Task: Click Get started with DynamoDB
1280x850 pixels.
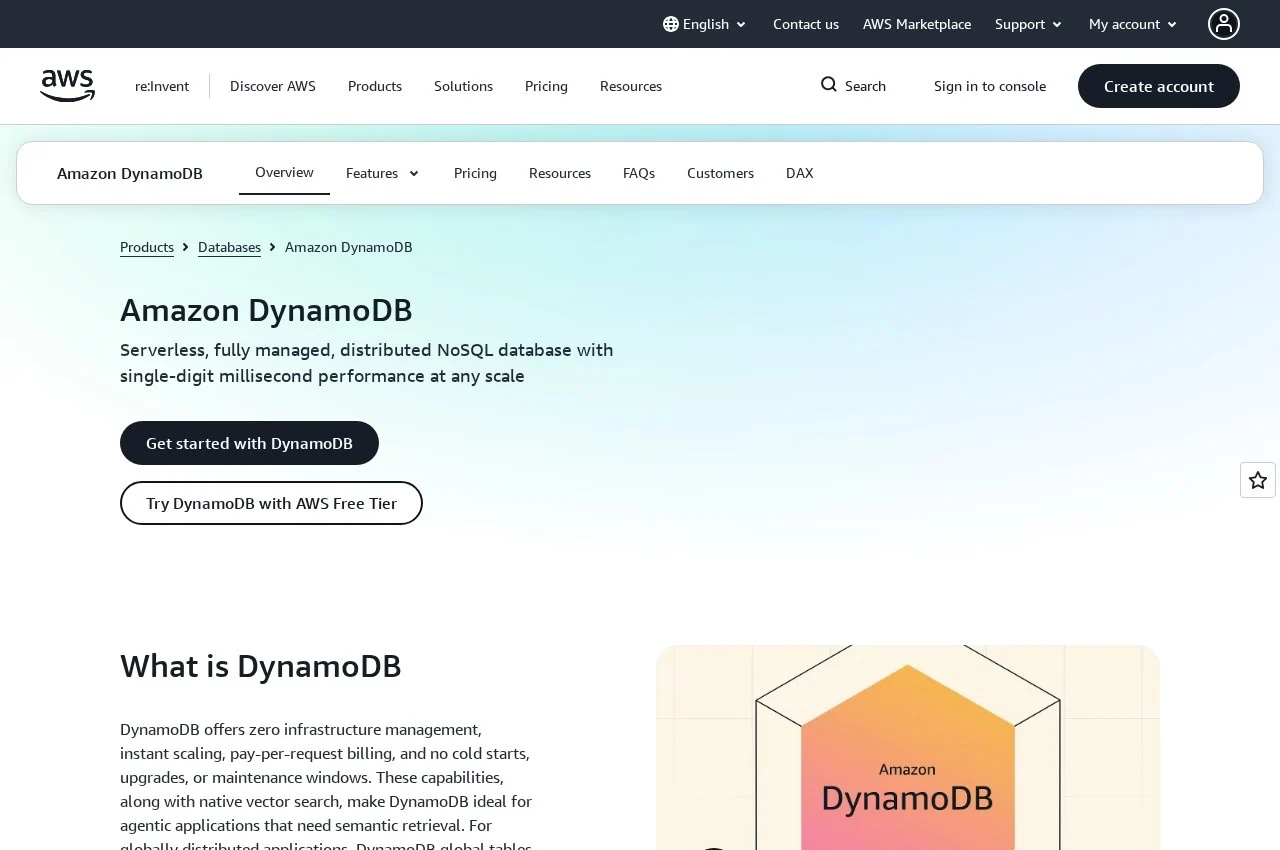Action: point(249,443)
